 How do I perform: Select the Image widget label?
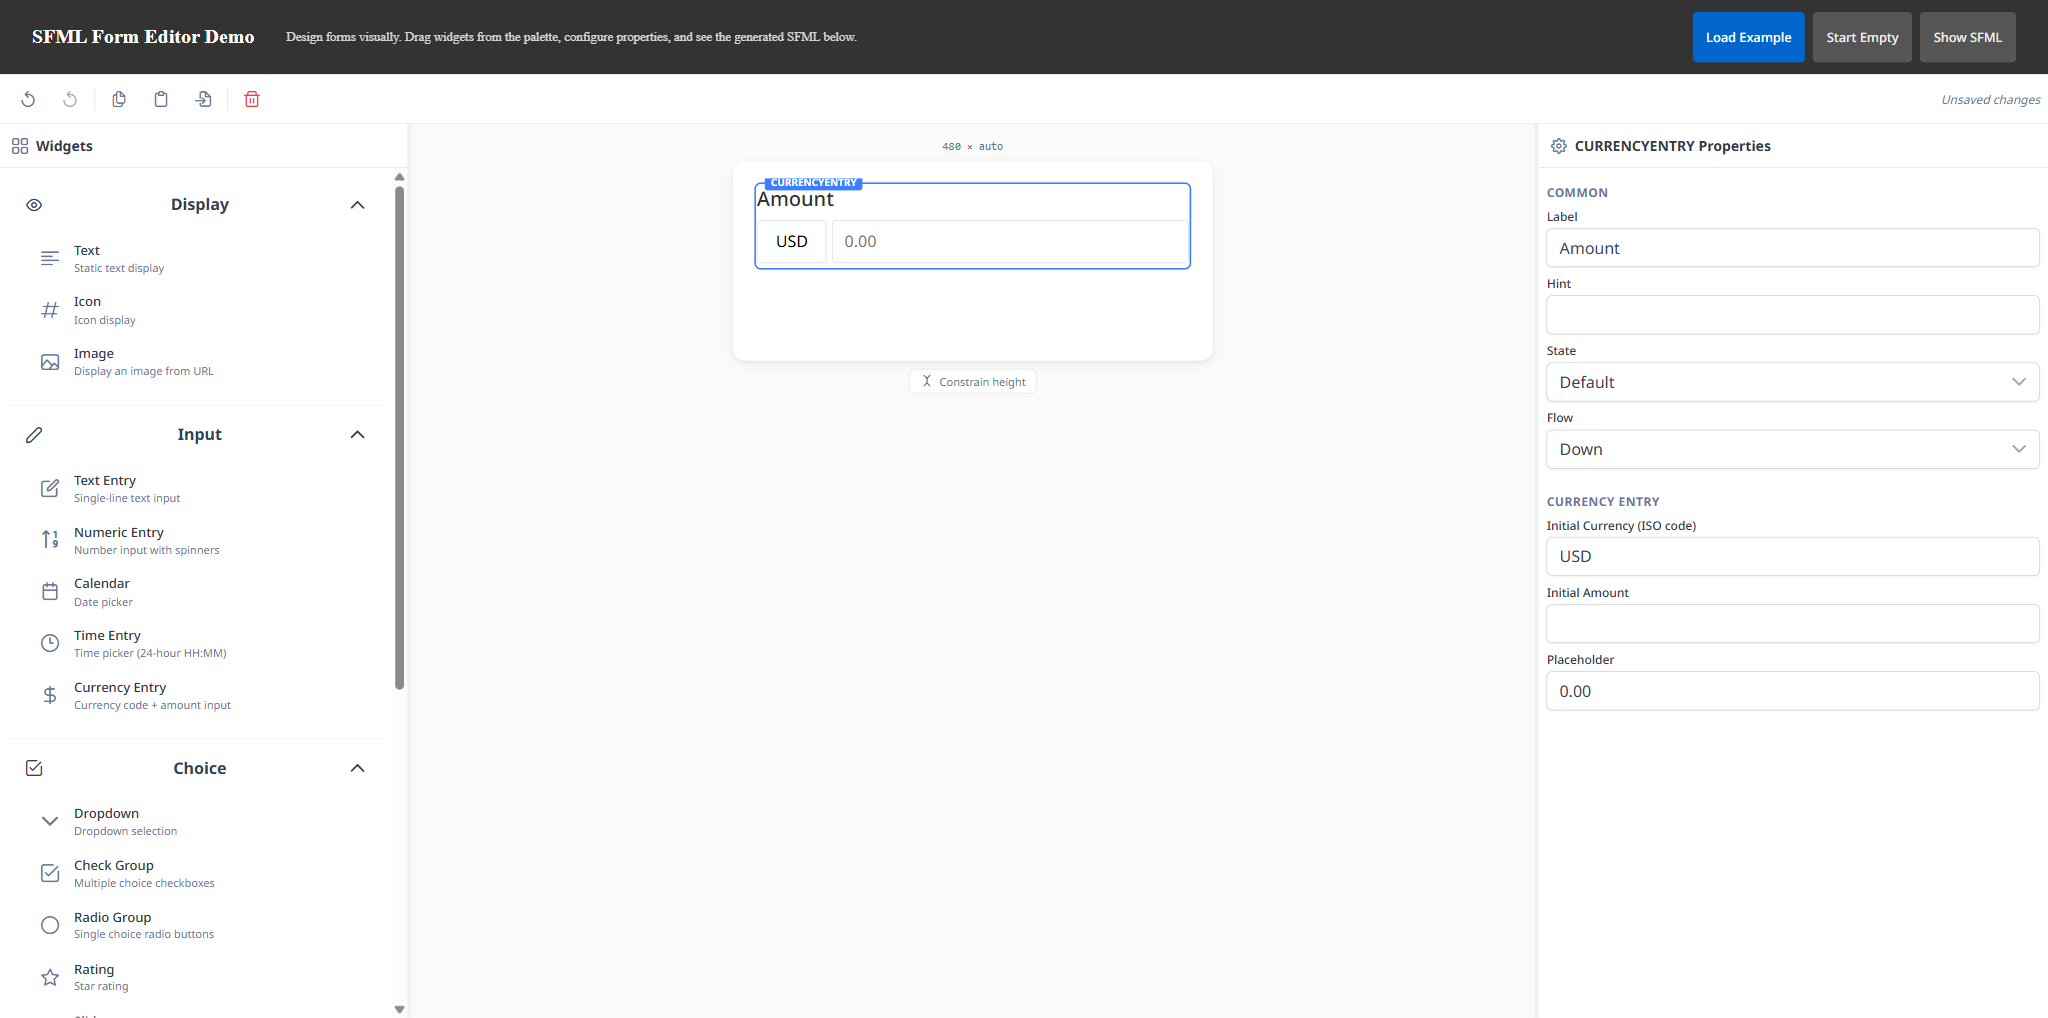tap(94, 353)
